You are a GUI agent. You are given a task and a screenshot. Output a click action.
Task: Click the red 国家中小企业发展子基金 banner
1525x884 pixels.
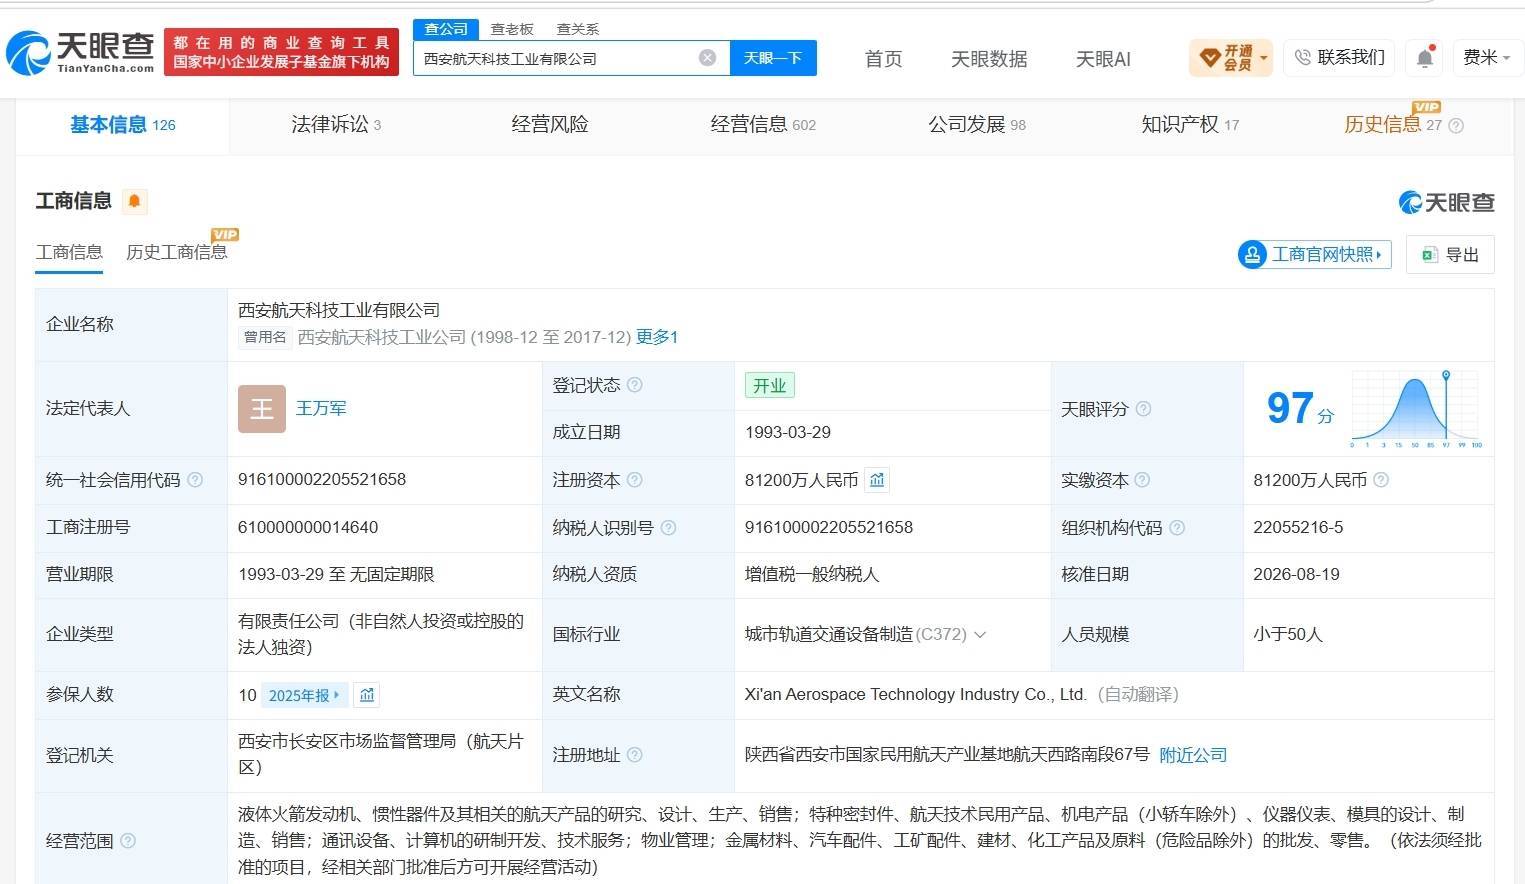click(x=281, y=52)
